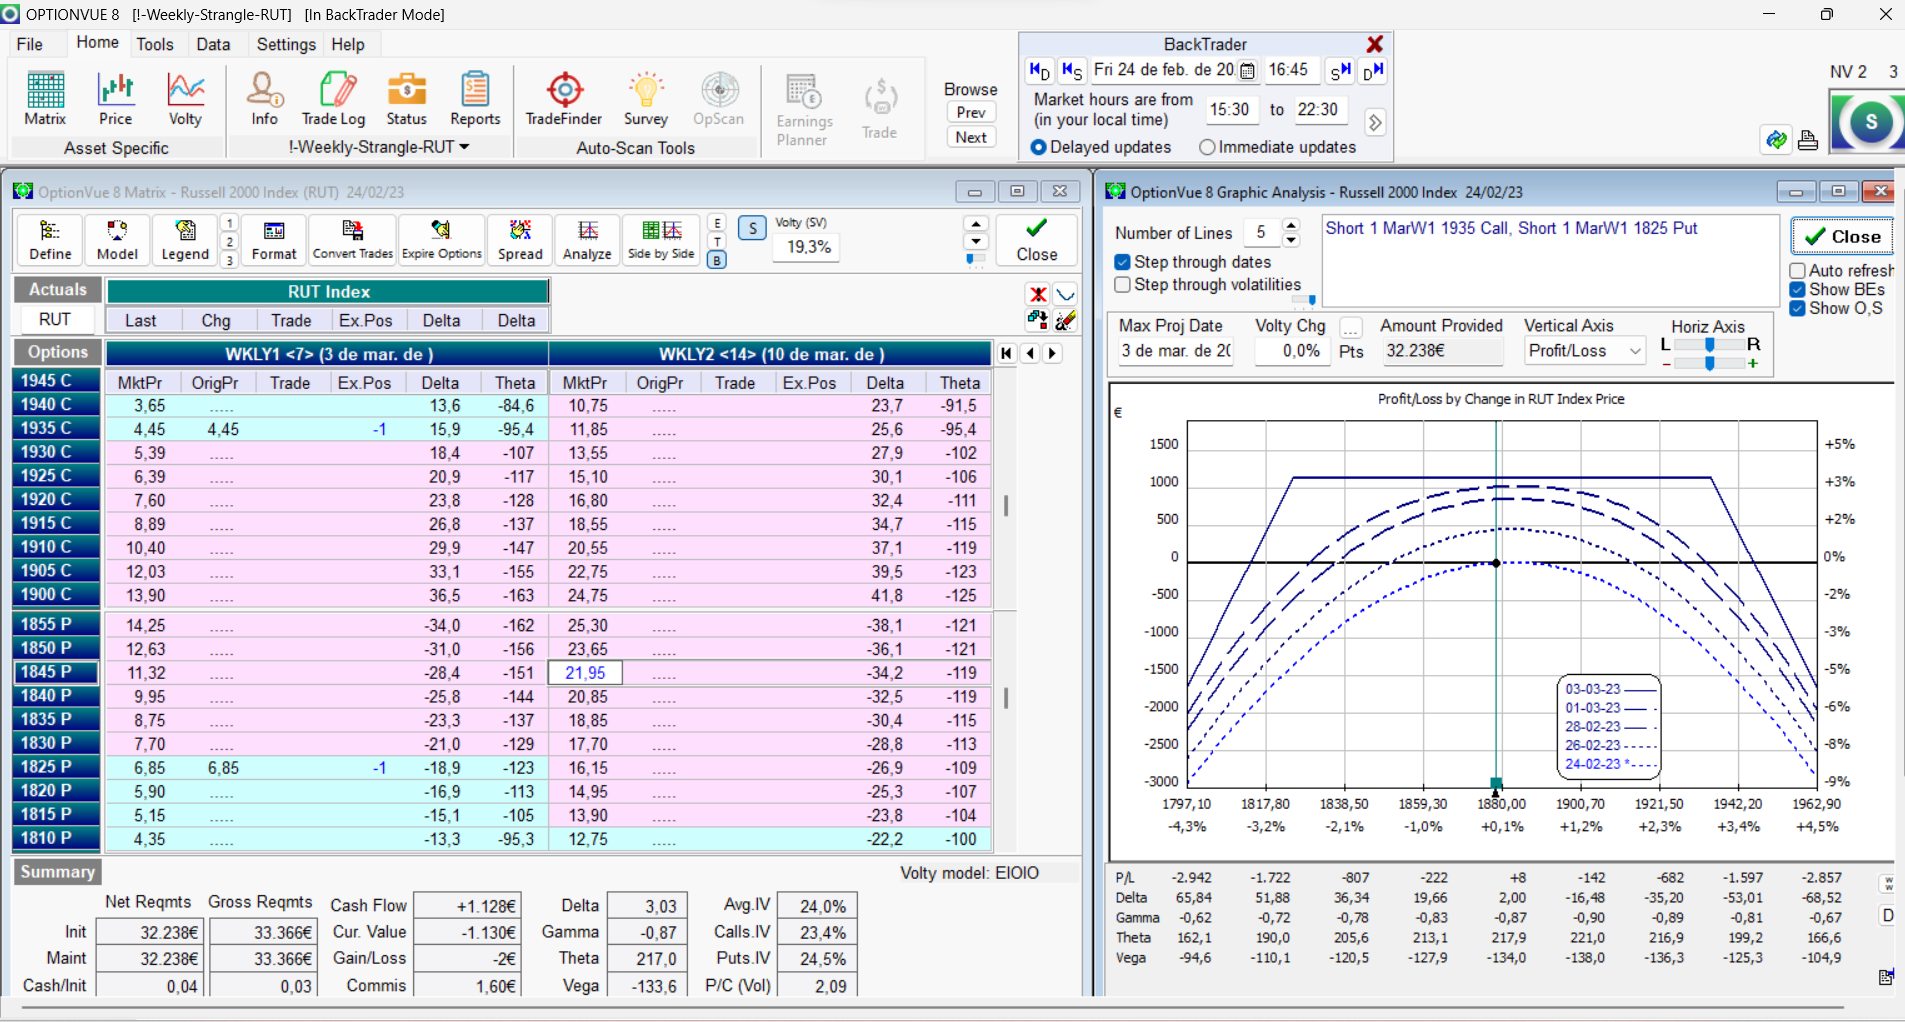
Task: Open the BackTrader calendar date picker
Action: [1248, 71]
